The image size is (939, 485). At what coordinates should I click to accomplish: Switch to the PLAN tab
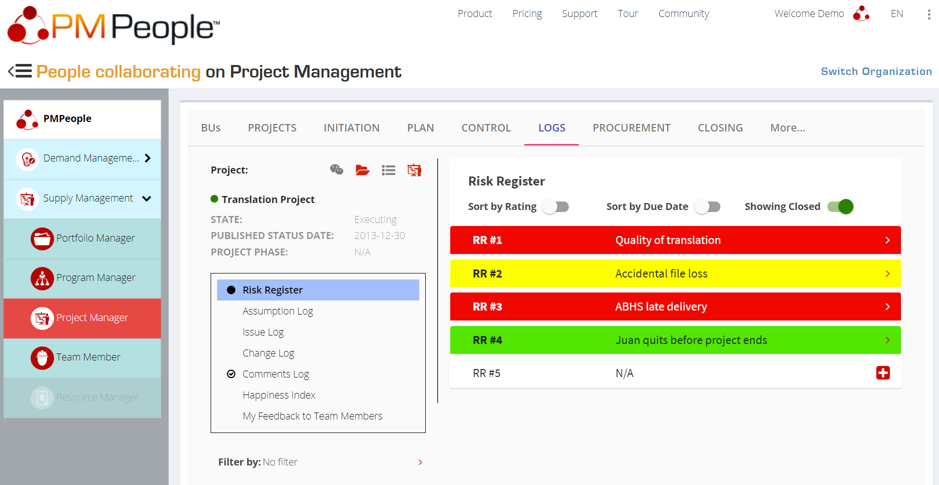pos(420,128)
